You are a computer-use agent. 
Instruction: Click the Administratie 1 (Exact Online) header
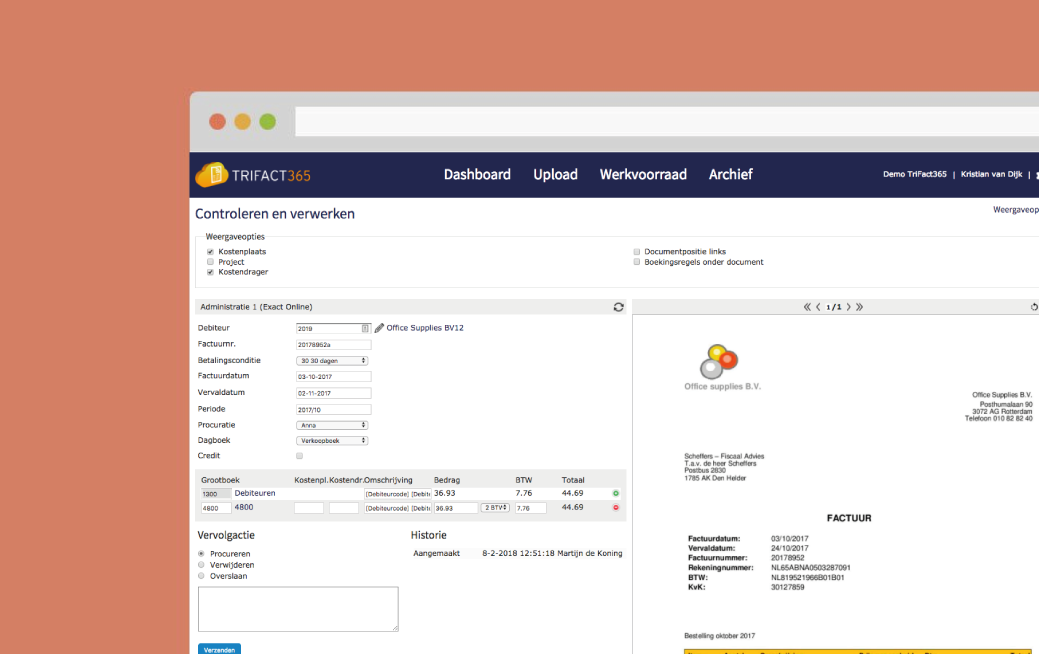point(256,307)
